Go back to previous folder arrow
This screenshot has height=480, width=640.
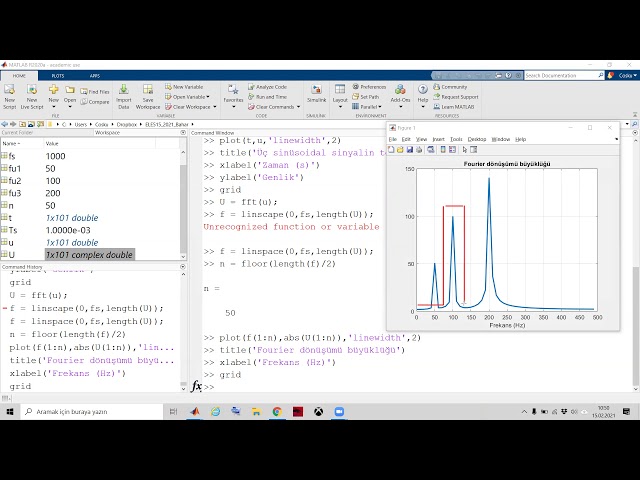[4, 124]
